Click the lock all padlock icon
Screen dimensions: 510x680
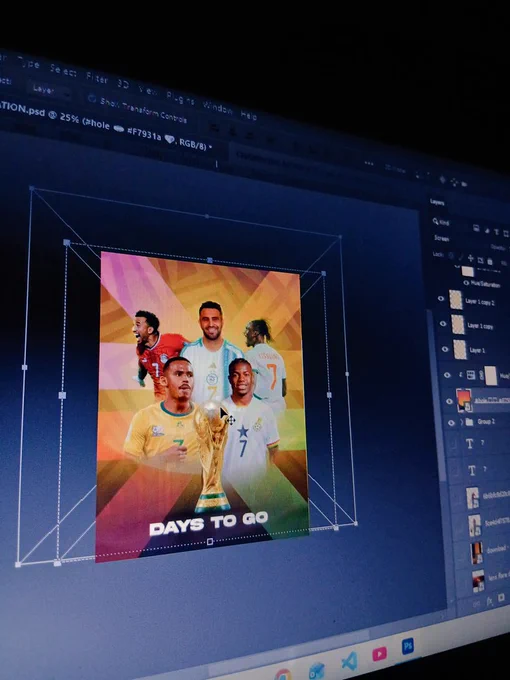pyautogui.click(x=490, y=262)
